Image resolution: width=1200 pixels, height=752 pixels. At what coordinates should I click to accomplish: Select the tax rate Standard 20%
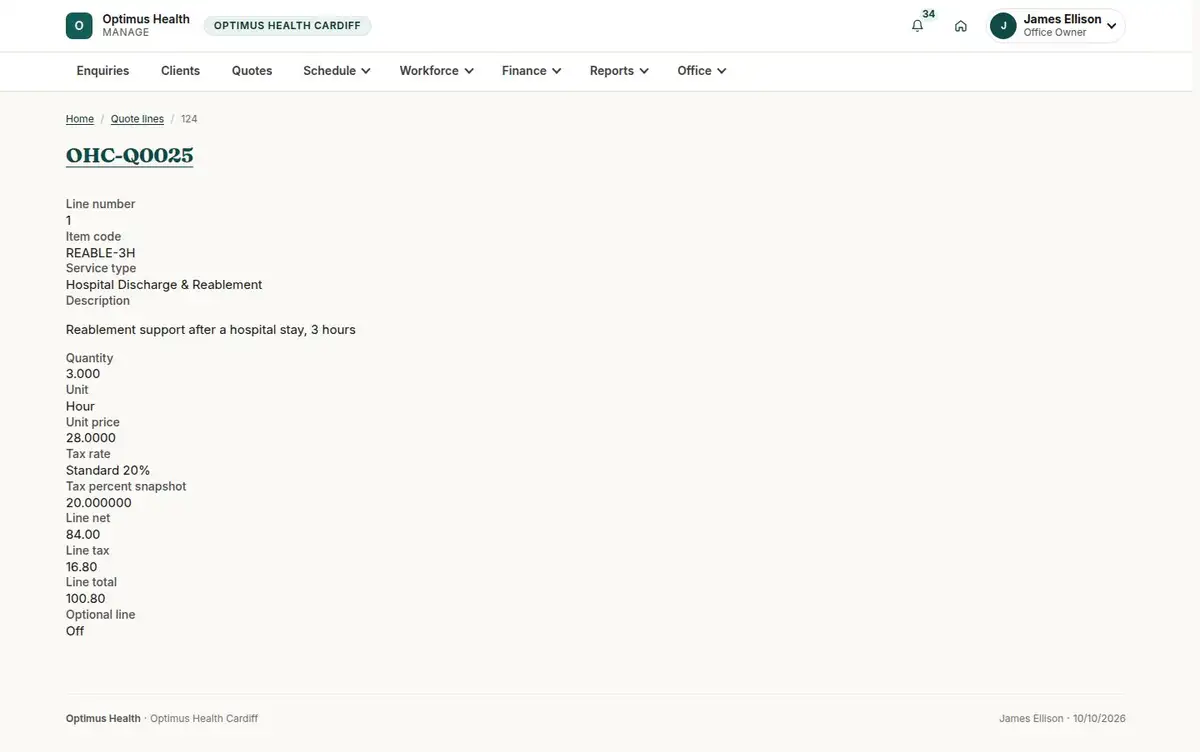pyautogui.click(x=108, y=470)
